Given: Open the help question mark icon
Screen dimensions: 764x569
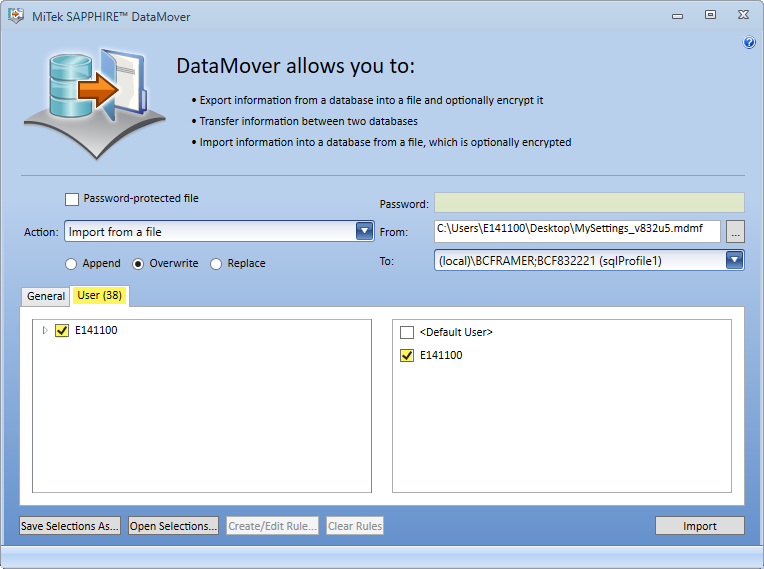Looking at the screenshot, I should point(749,42).
